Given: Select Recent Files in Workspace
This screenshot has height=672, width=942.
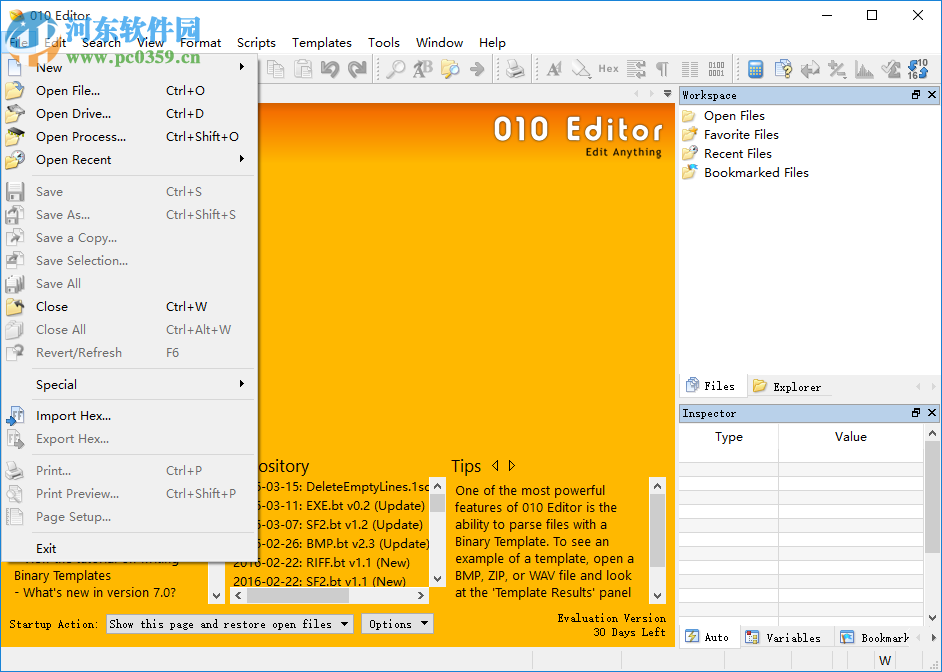Looking at the screenshot, I should coord(738,154).
